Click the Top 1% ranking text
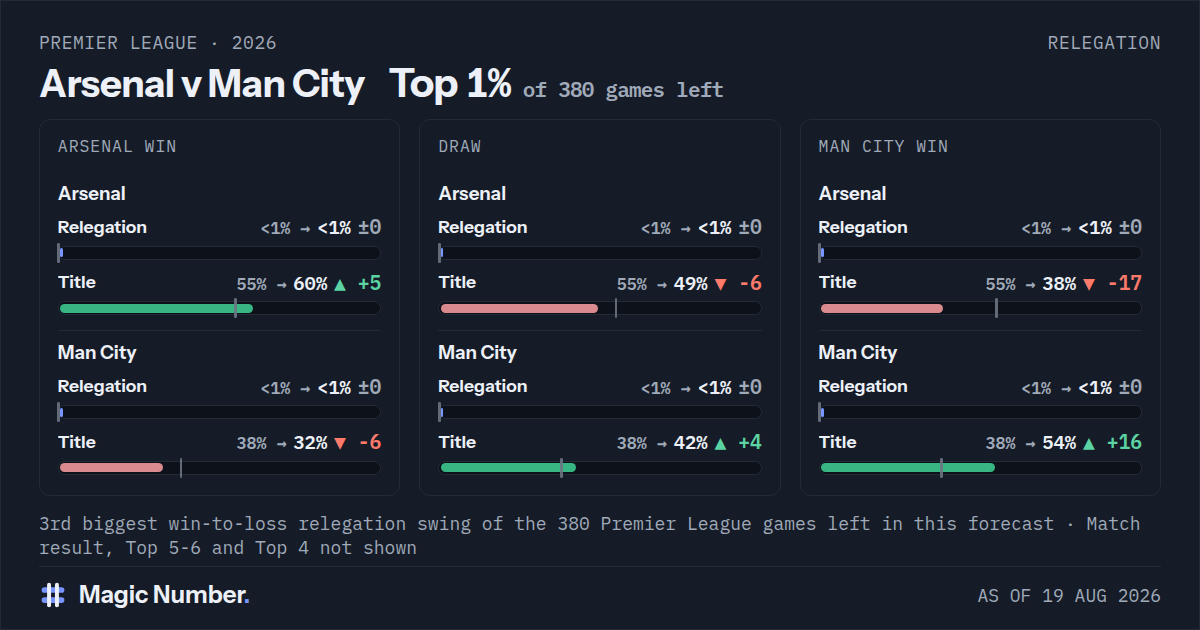Viewport: 1200px width, 630px height. click(x=450, y=84)
